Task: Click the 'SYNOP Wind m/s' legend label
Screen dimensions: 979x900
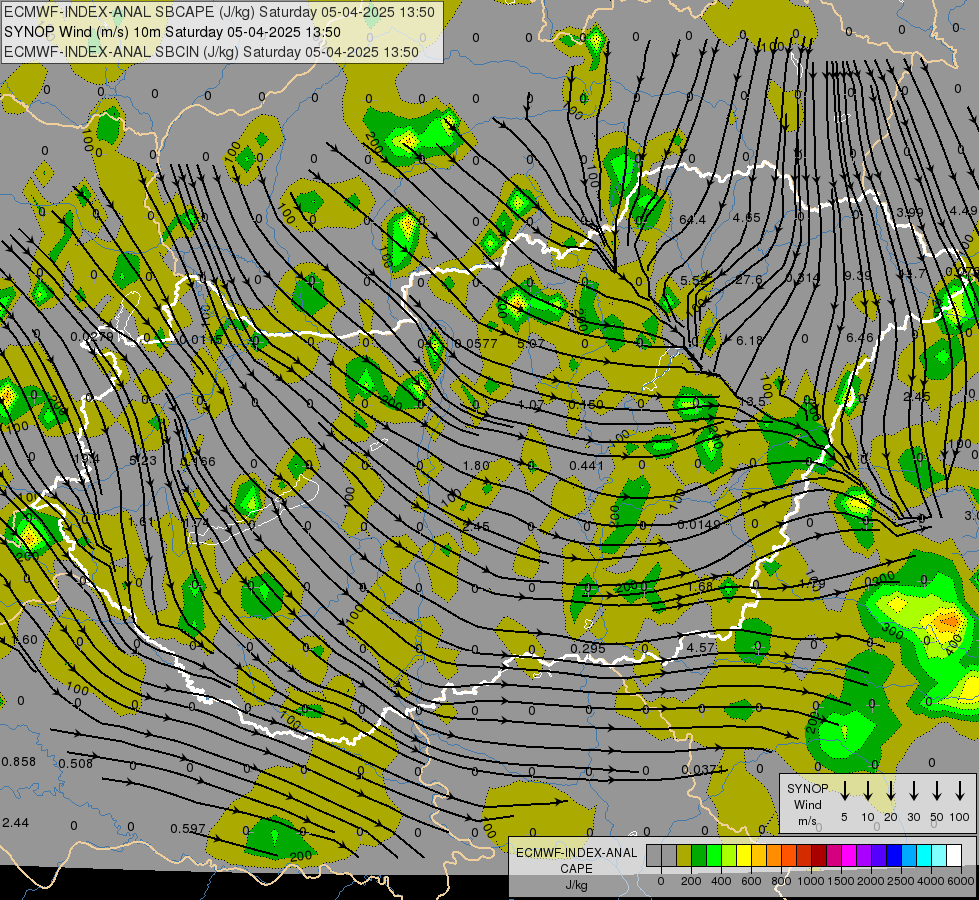Action: (807, 804)
